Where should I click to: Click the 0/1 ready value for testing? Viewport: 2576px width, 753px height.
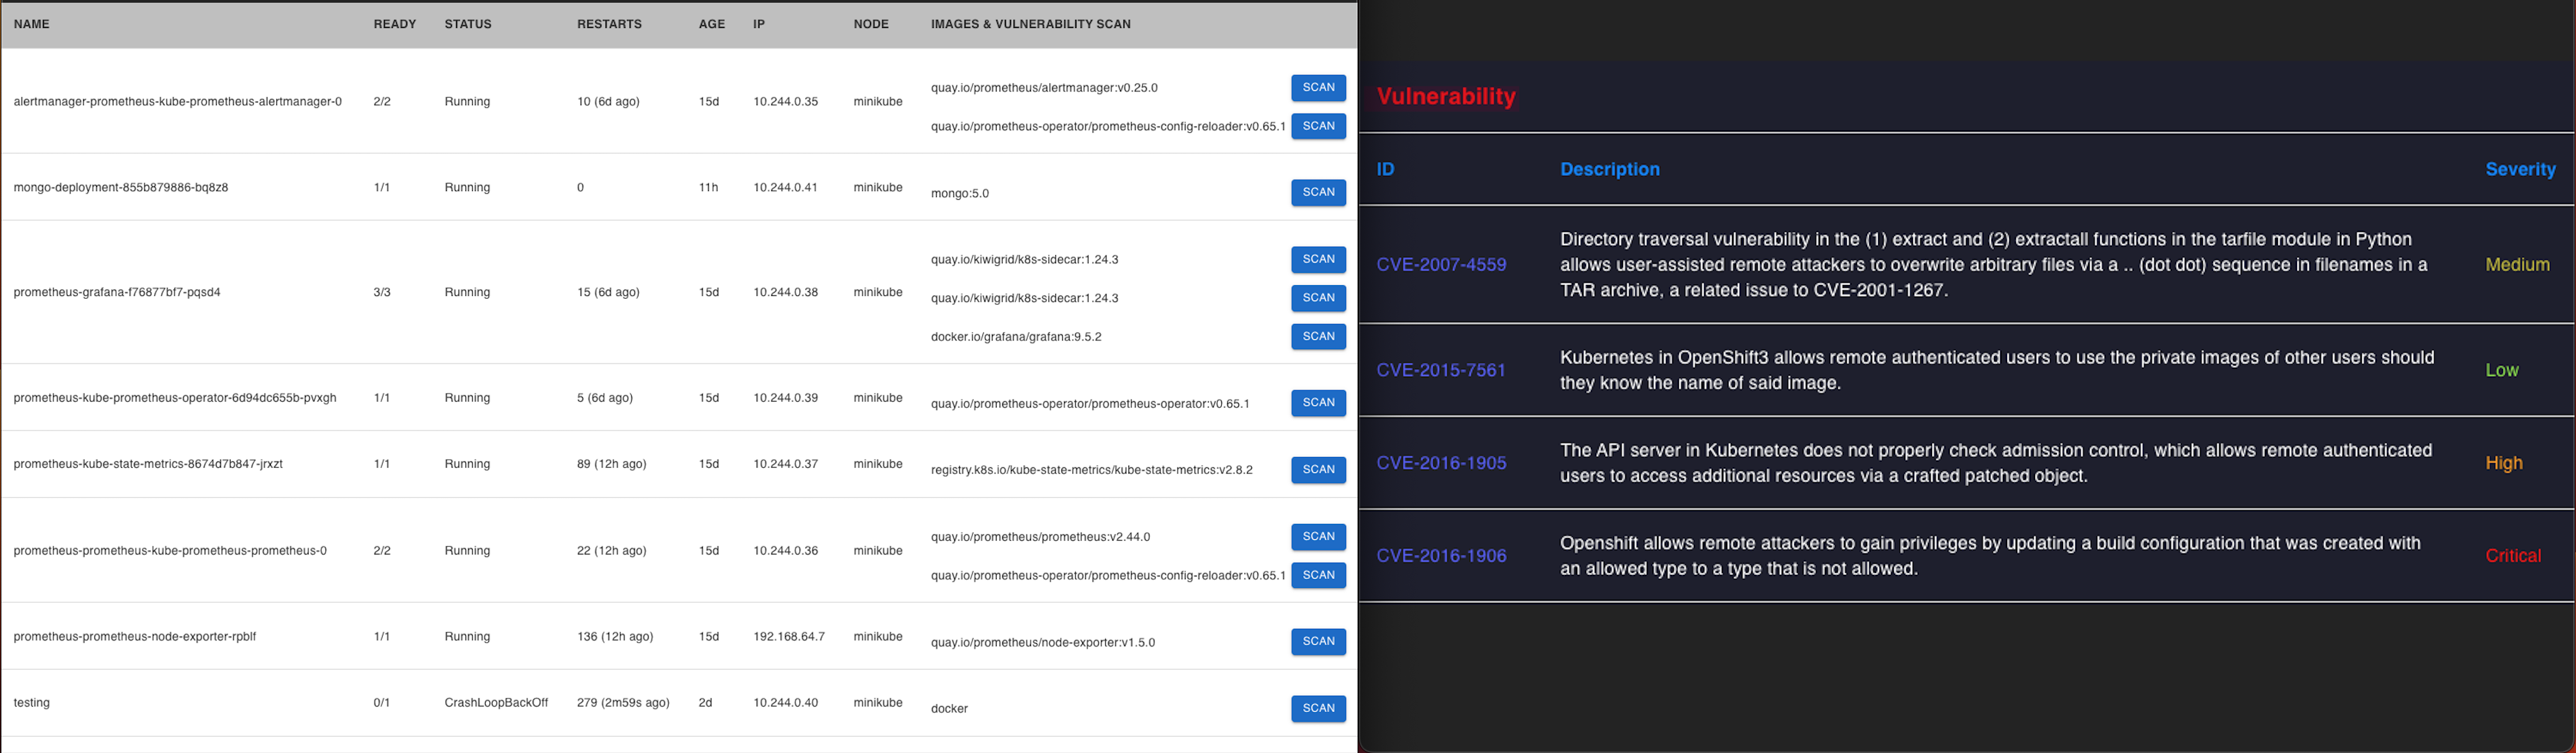(x=382, y=703)
